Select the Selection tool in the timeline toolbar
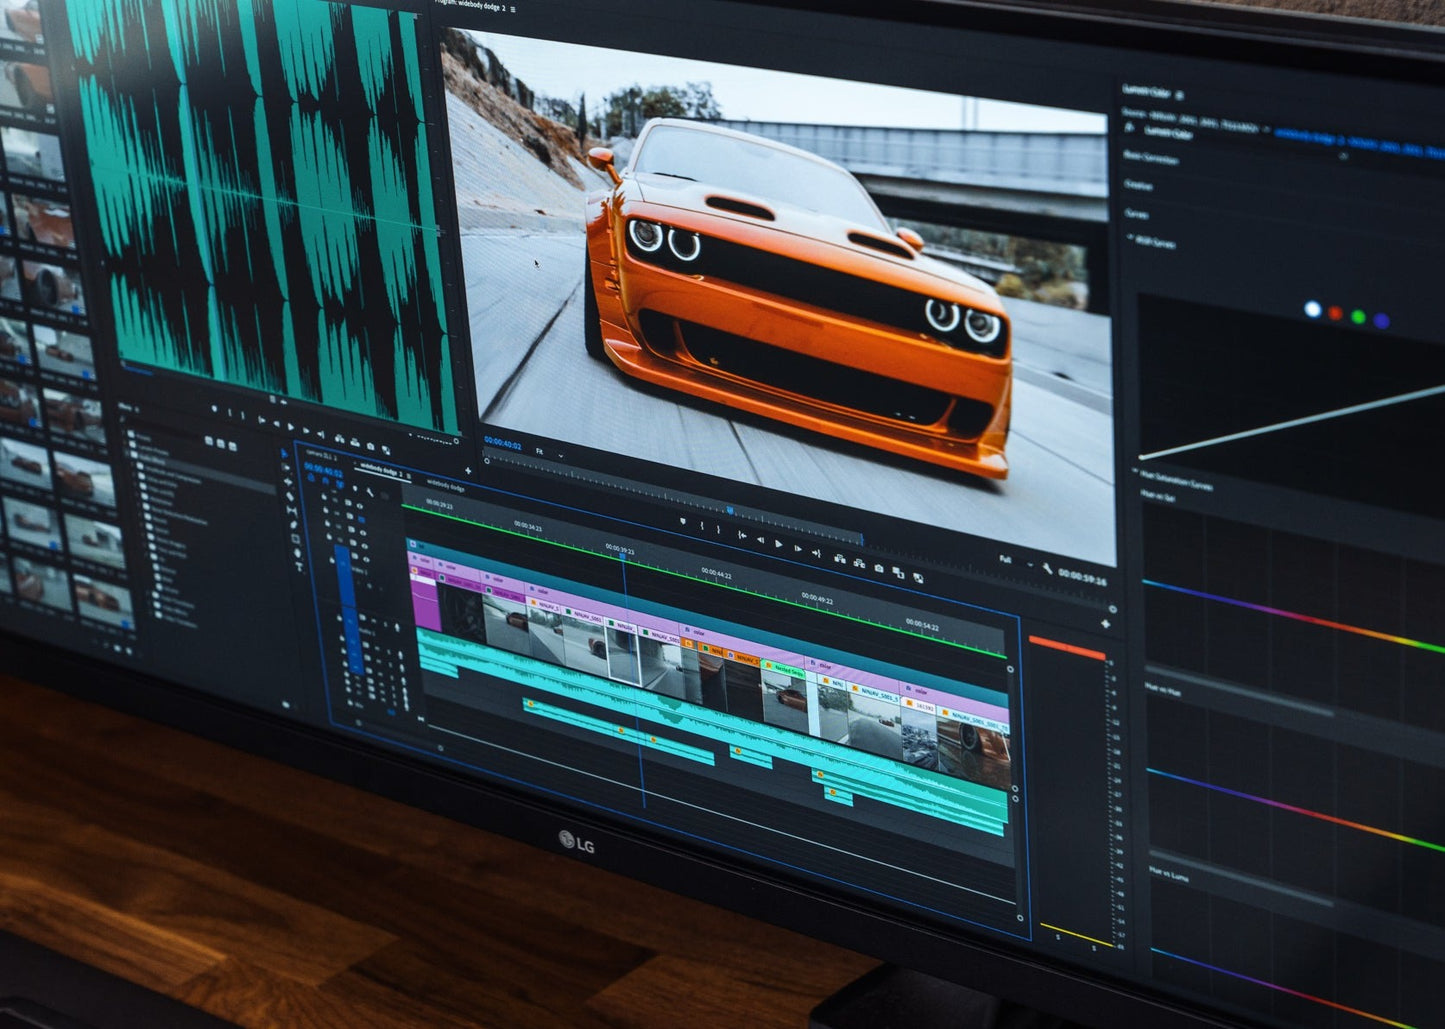 [284, 454]
